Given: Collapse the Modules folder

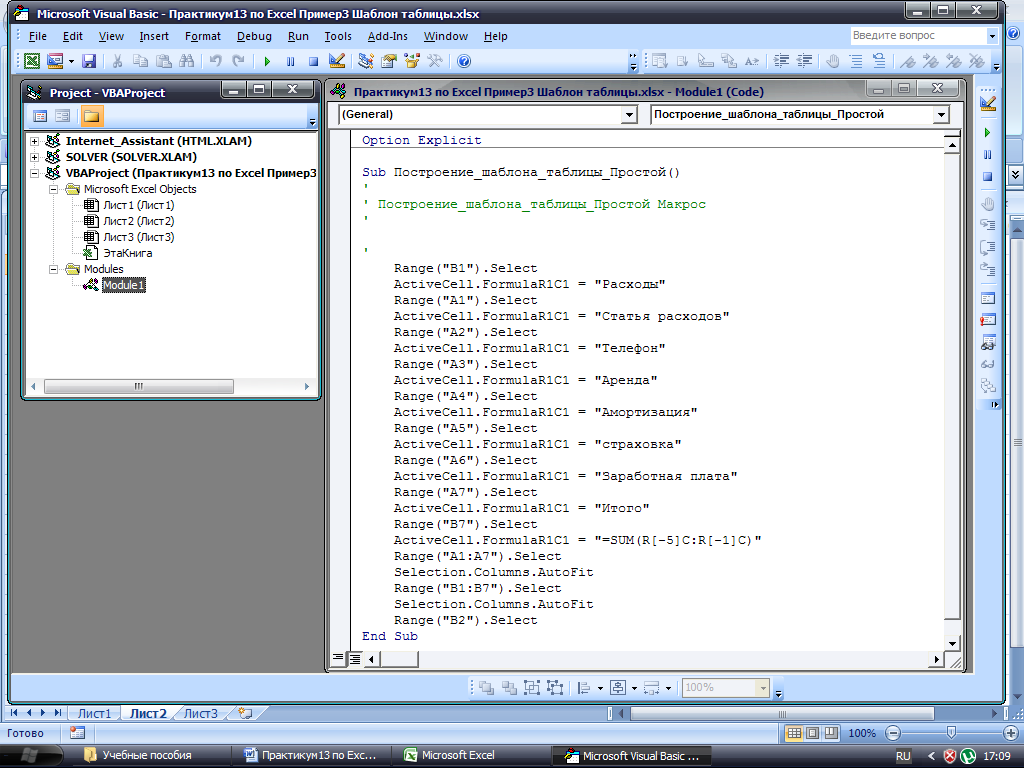Looking at the screenshot, I should (54, 269).
